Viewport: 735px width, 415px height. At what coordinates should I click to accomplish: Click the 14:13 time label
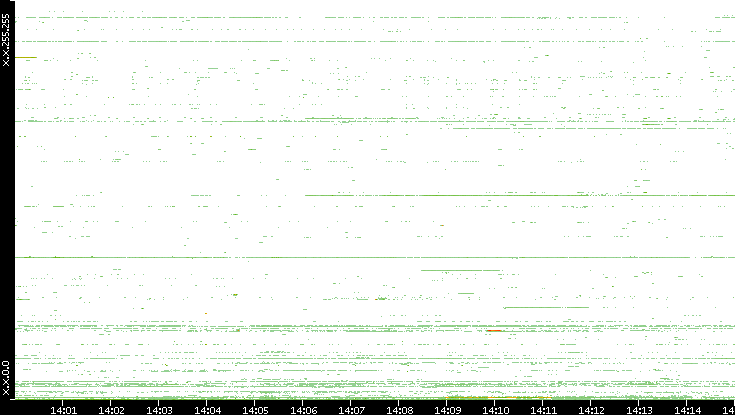tap(640, 410)
